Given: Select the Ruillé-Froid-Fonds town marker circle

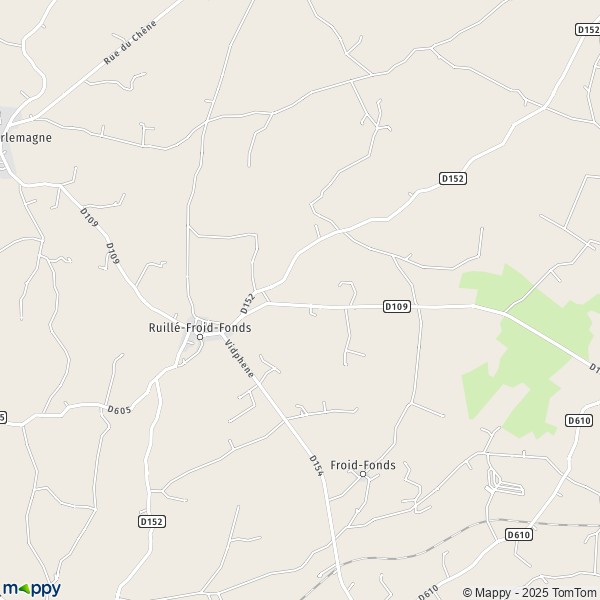Looking at the screenshot, I should click(x=200, y=337).
